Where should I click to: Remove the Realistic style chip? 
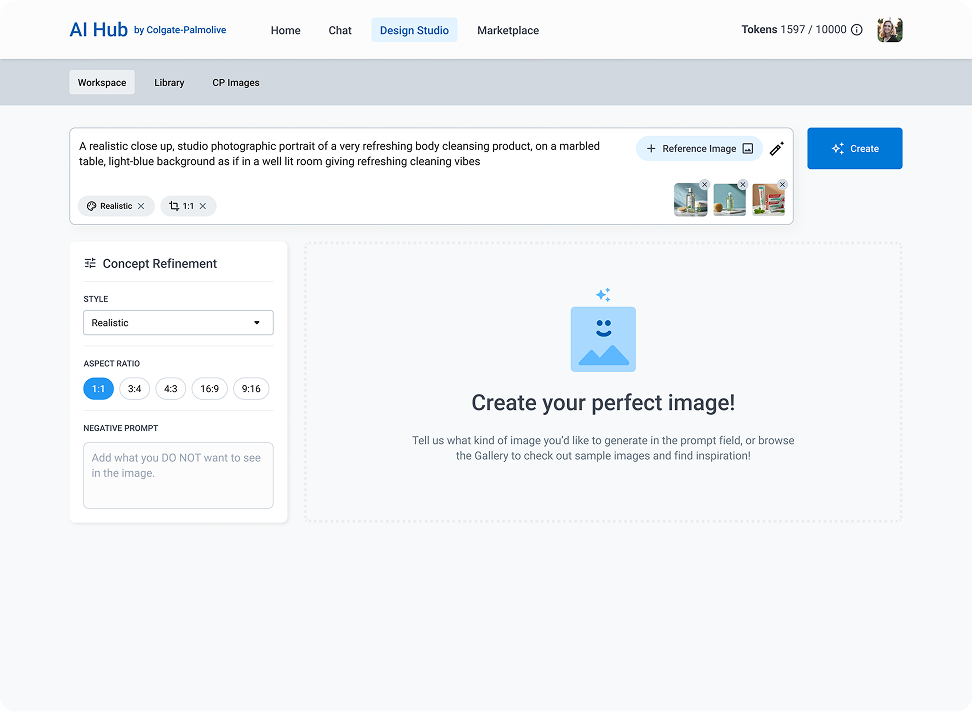click(x=141, y=206)
